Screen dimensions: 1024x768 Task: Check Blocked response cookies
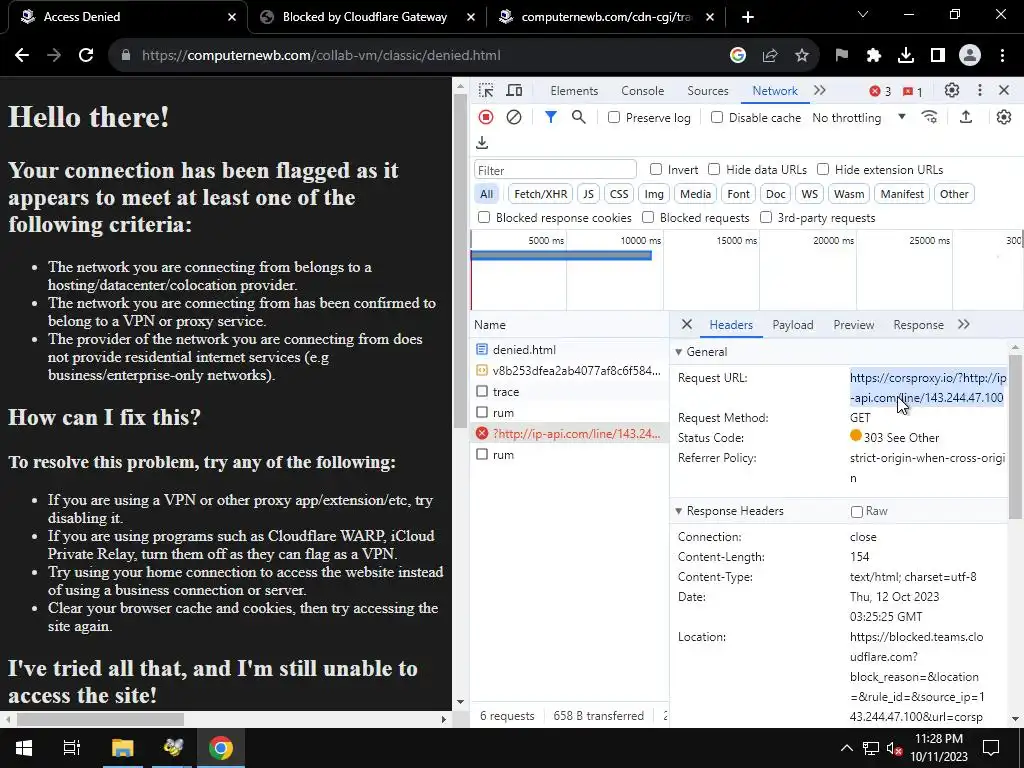(x=484, y=217)
